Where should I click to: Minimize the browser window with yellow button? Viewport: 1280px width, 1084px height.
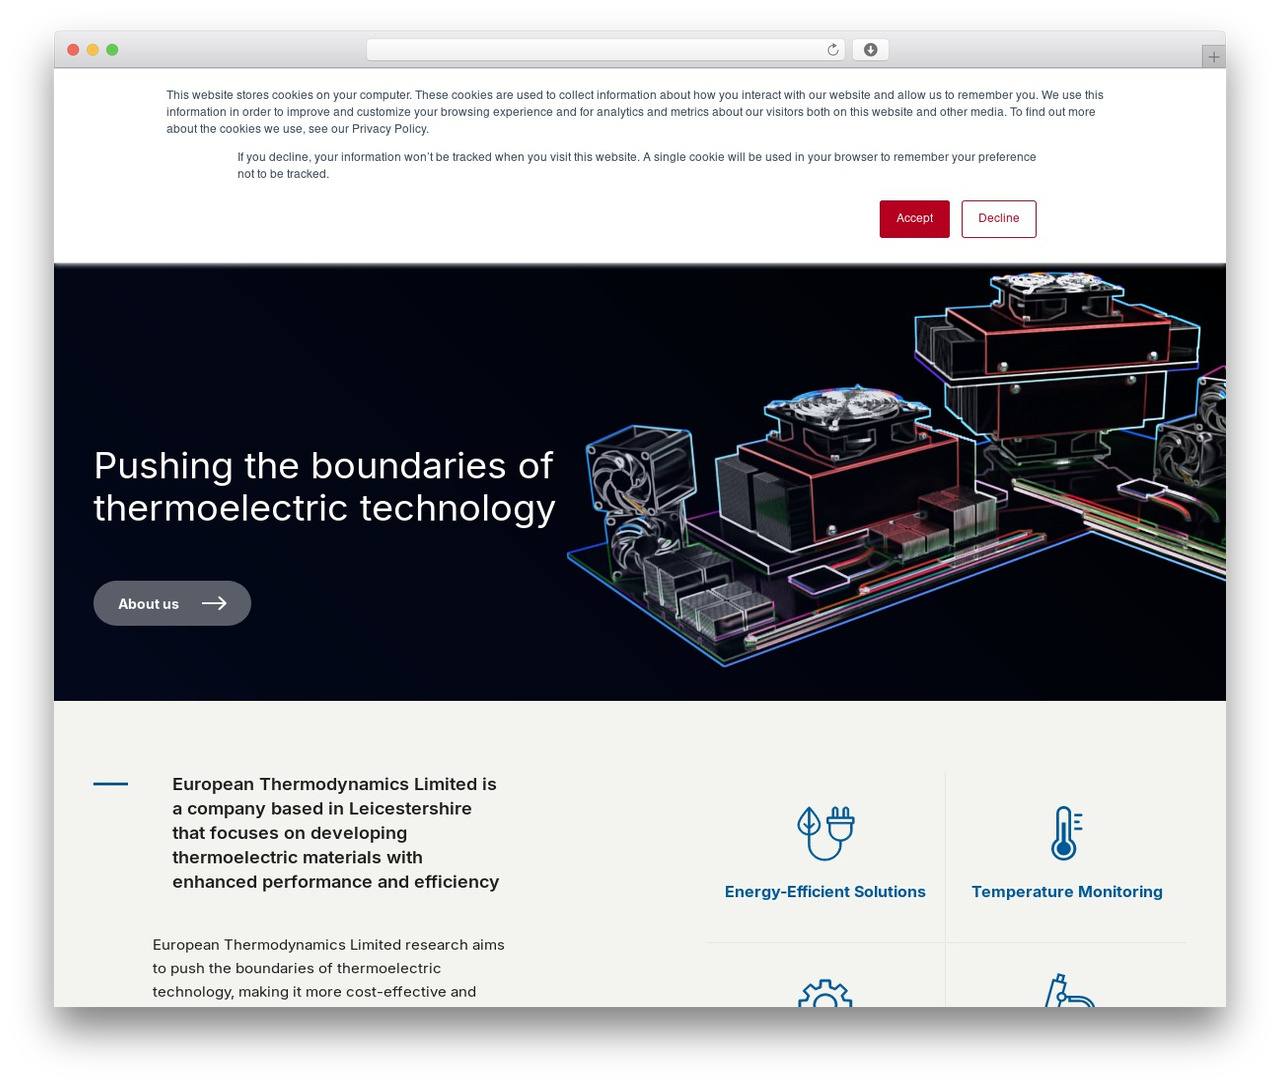click(92, 50)
